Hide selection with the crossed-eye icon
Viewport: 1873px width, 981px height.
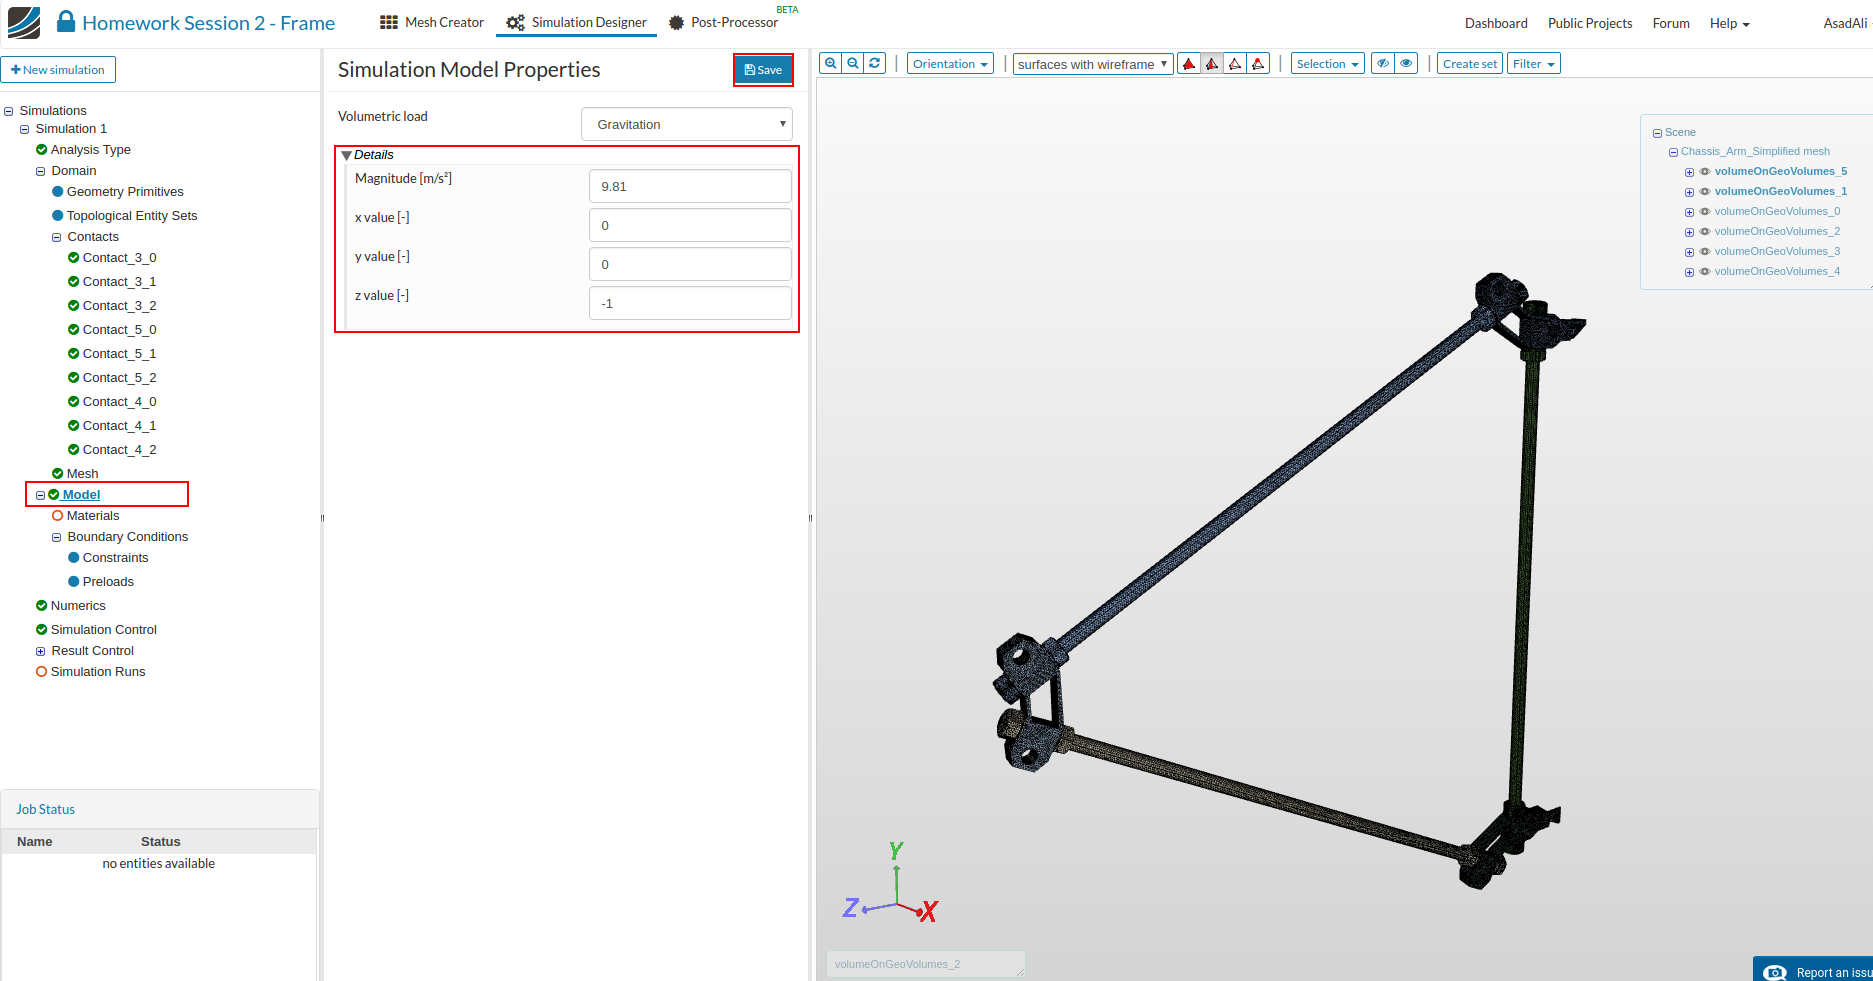click(1383, 63)
